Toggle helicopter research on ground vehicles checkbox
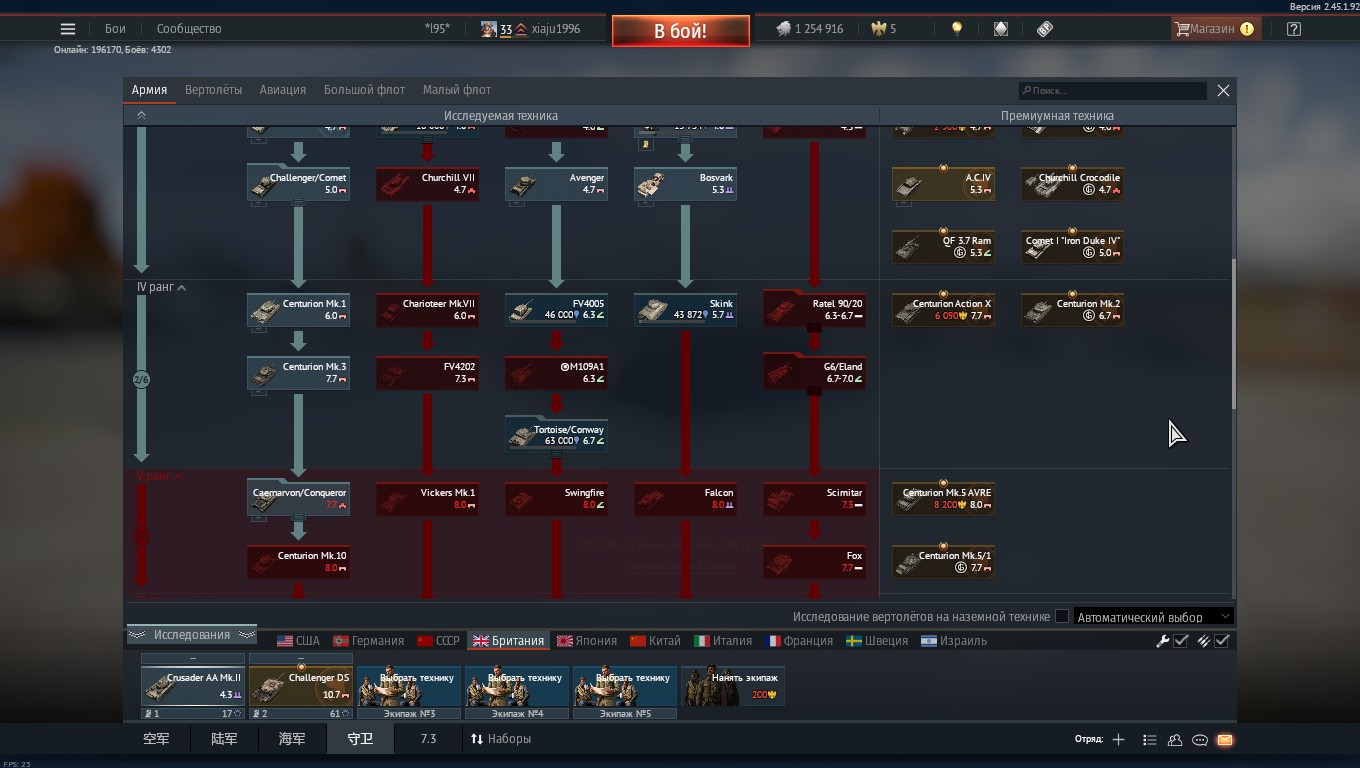The image size is (1360, 768). pyautogui.click(x=1062, y=617)
